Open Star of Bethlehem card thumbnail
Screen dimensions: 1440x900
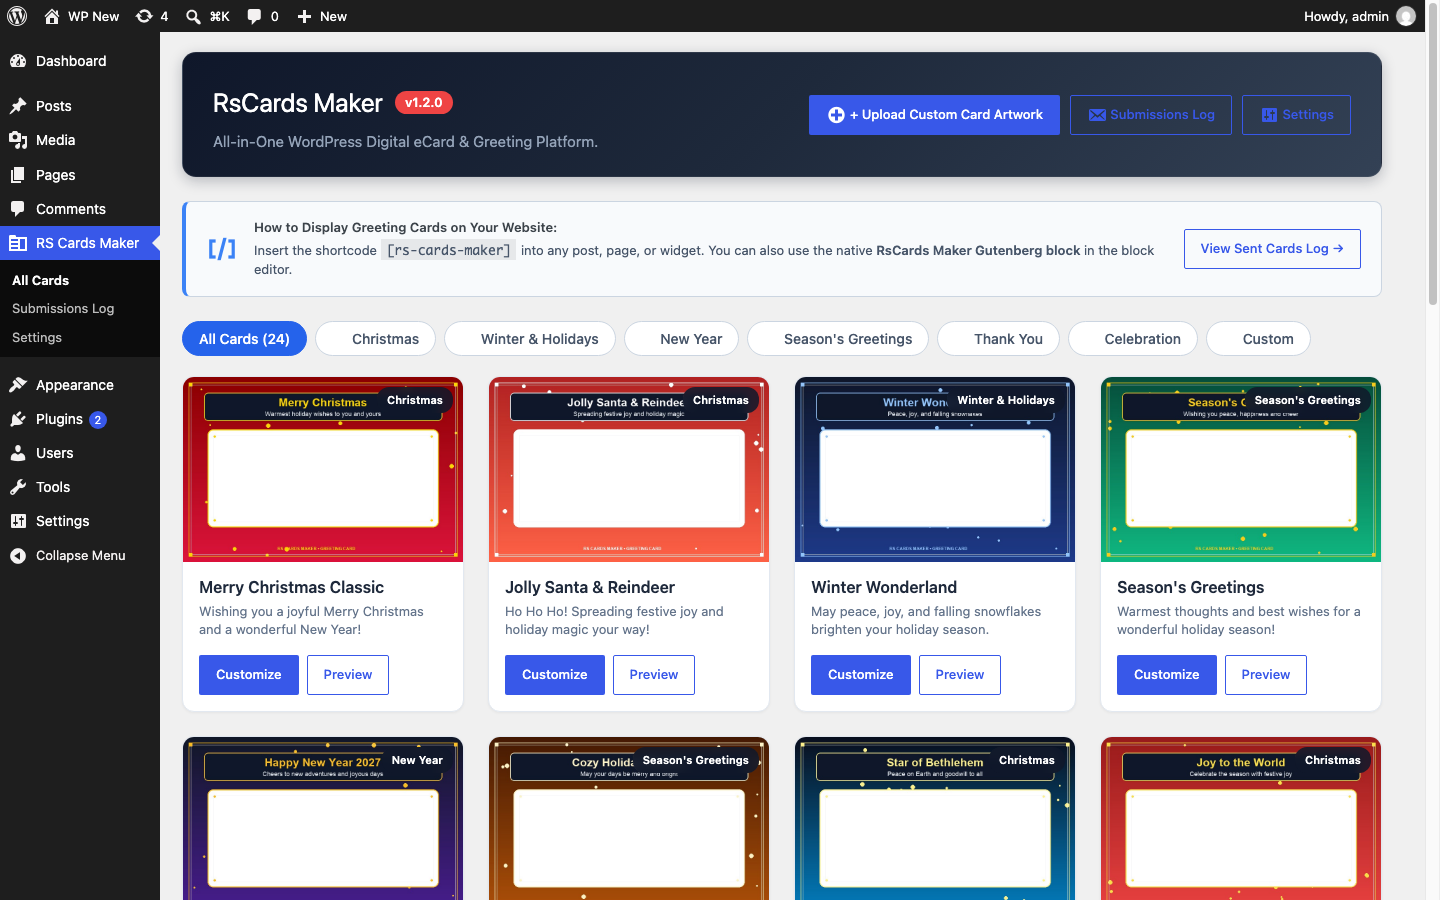(935, 818)
